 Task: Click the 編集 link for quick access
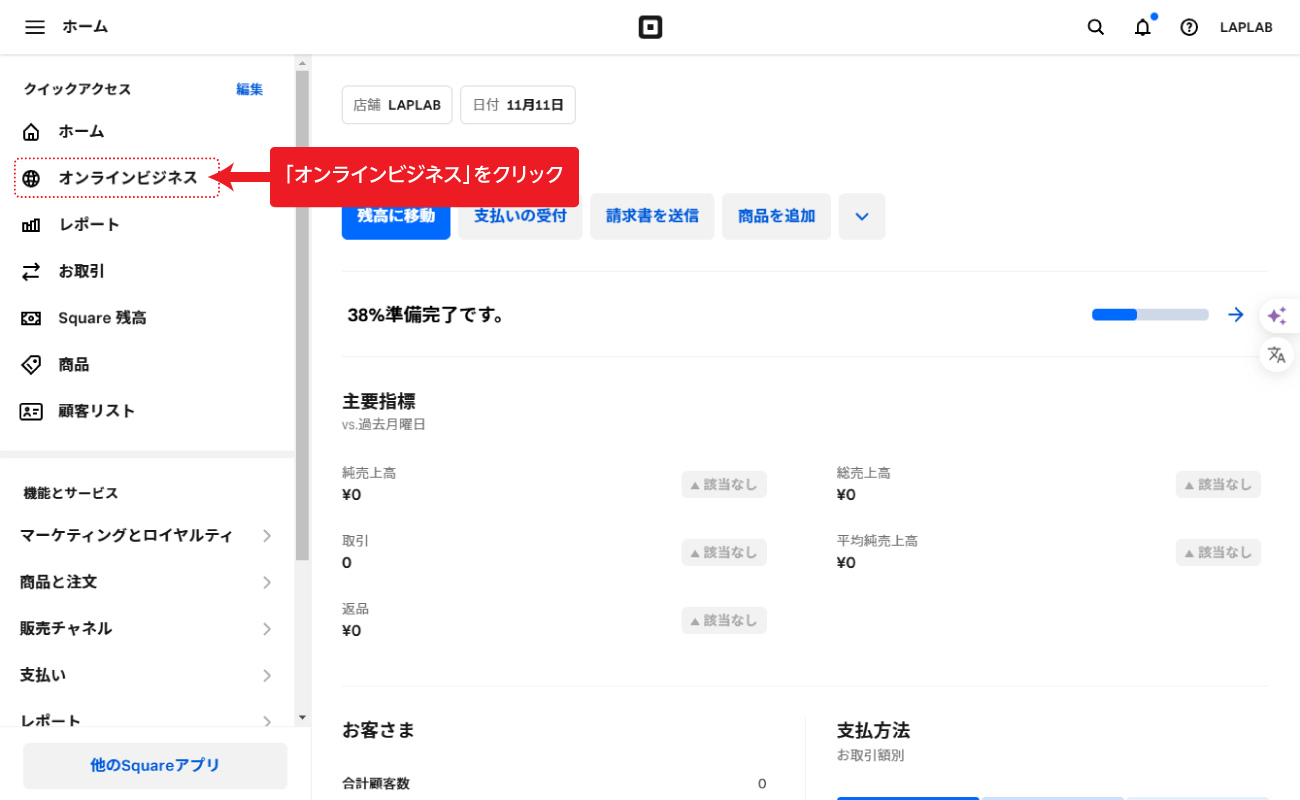pos(249,89)
